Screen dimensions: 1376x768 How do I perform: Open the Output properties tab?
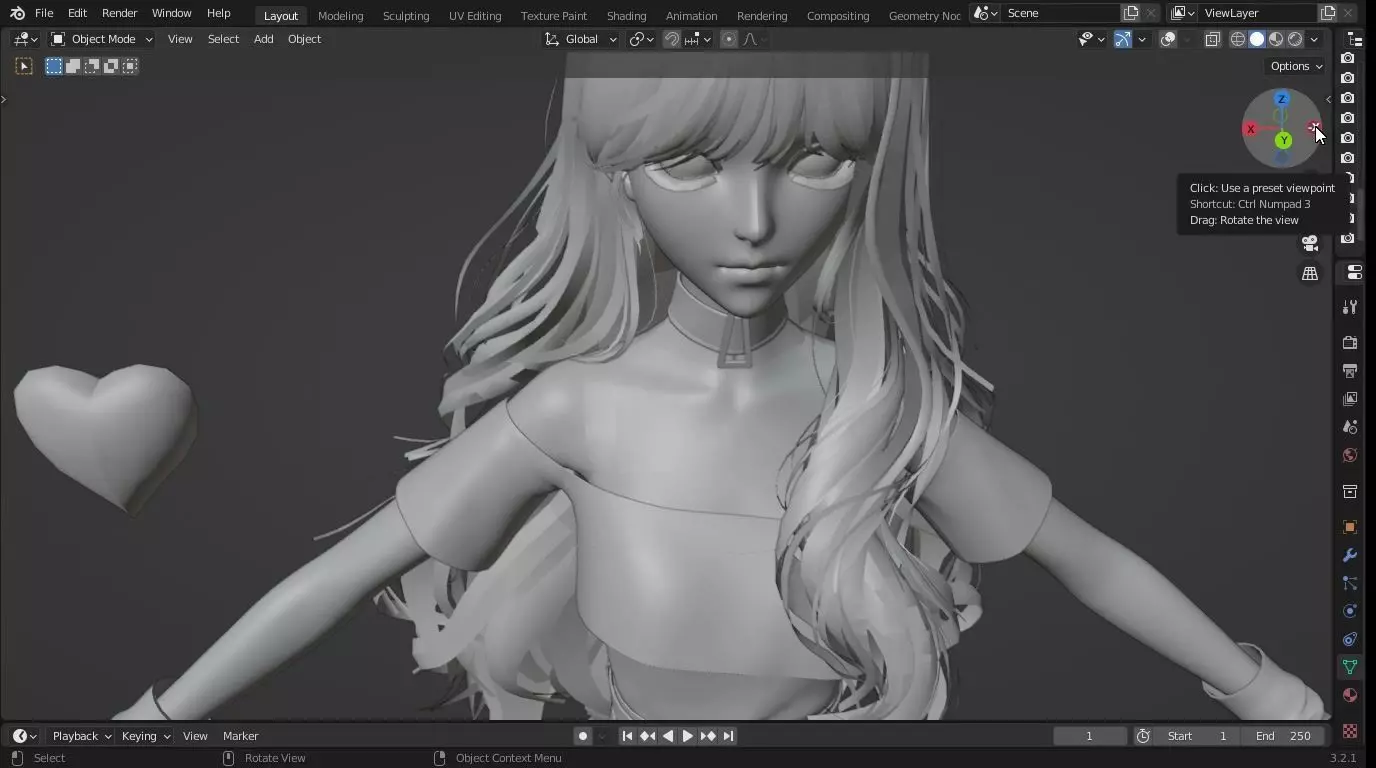[1350, 371]
